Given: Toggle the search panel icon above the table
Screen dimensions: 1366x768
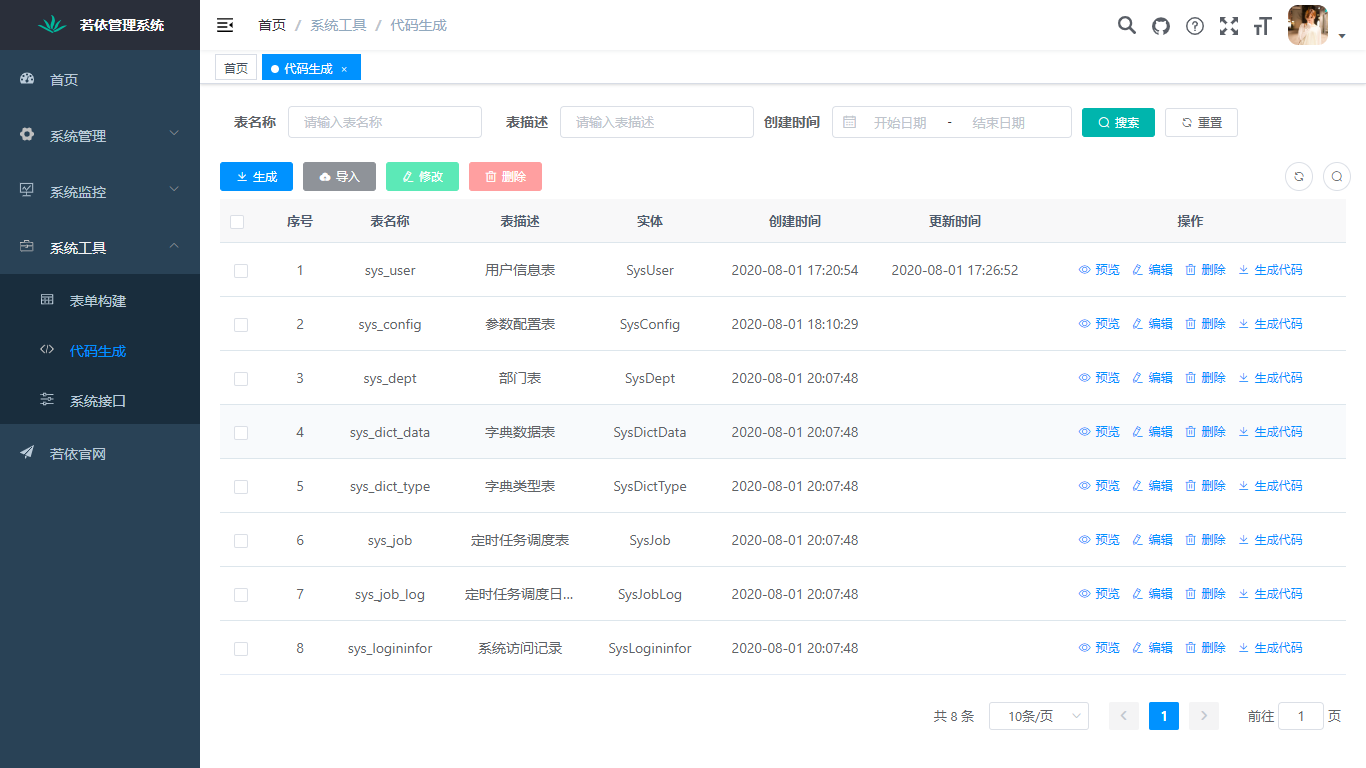Looking at the screenshot, I should (1337, 176).
